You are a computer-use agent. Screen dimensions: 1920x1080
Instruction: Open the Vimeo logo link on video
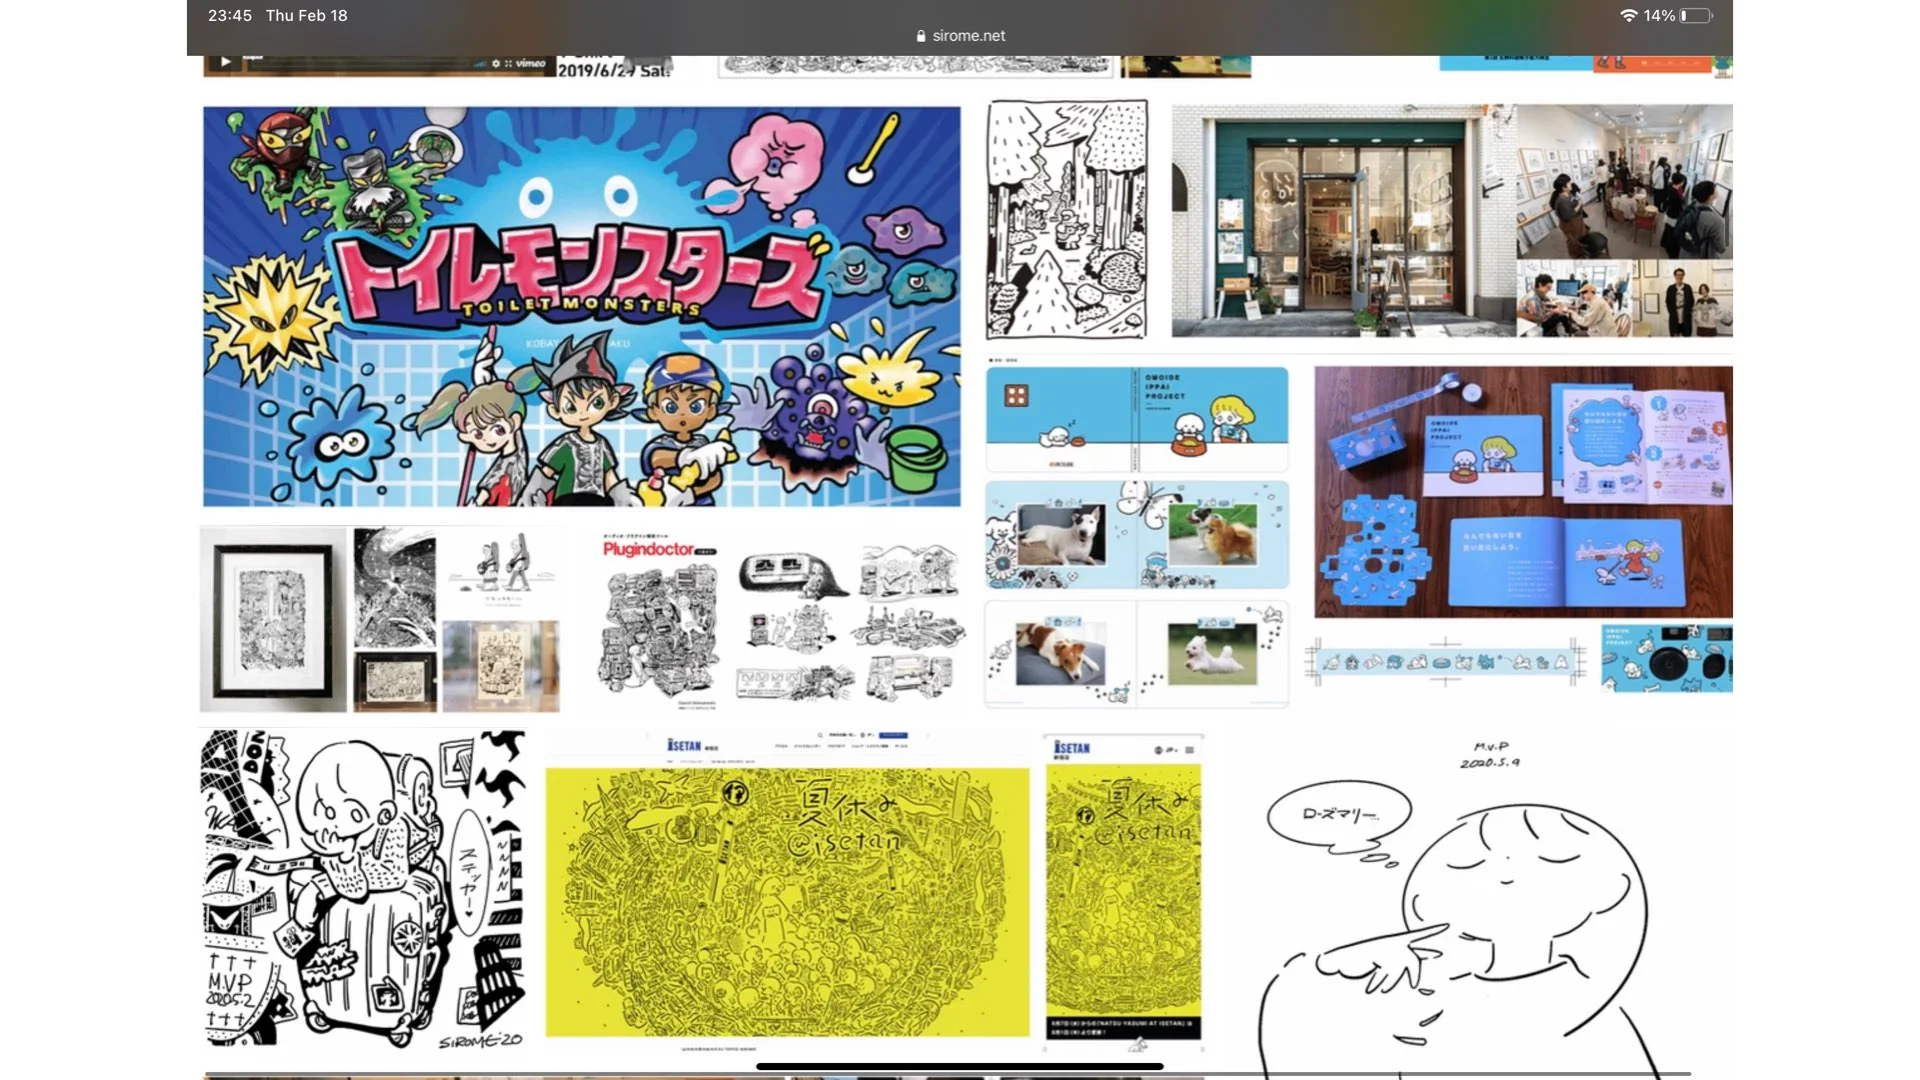pos(531,63)
